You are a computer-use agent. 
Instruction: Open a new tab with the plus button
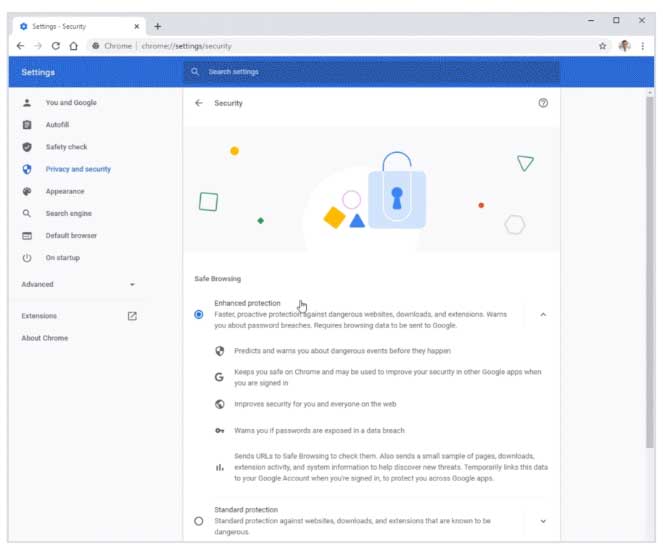(158, 26)
